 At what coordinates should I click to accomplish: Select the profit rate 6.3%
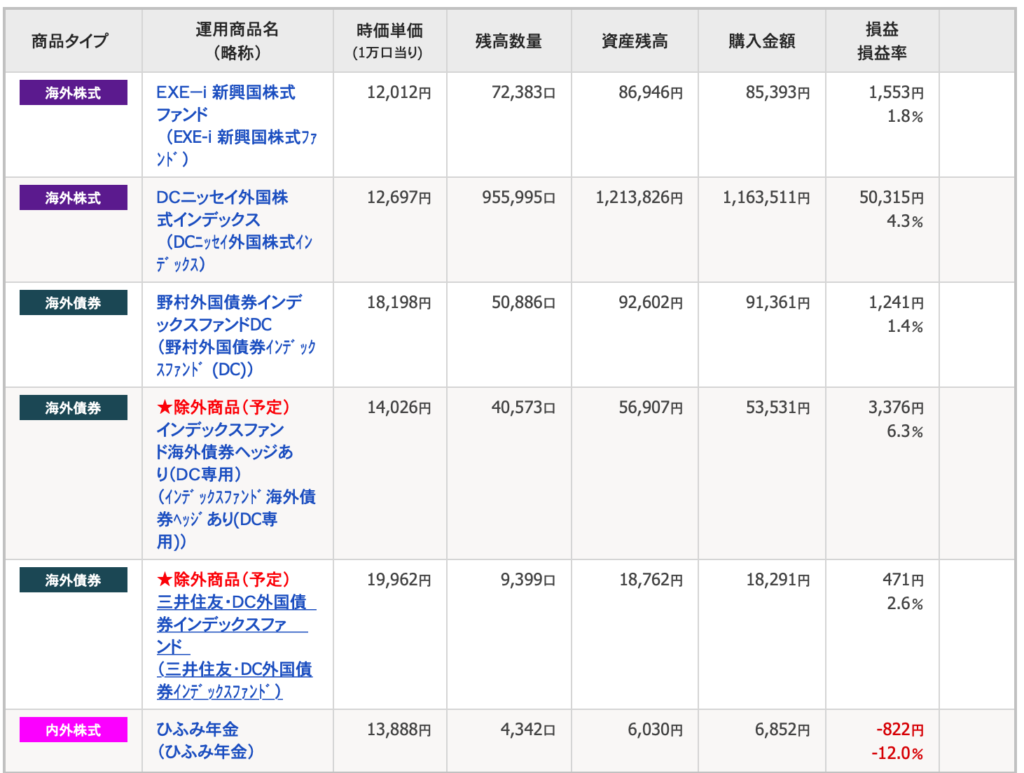click(905, 432)
